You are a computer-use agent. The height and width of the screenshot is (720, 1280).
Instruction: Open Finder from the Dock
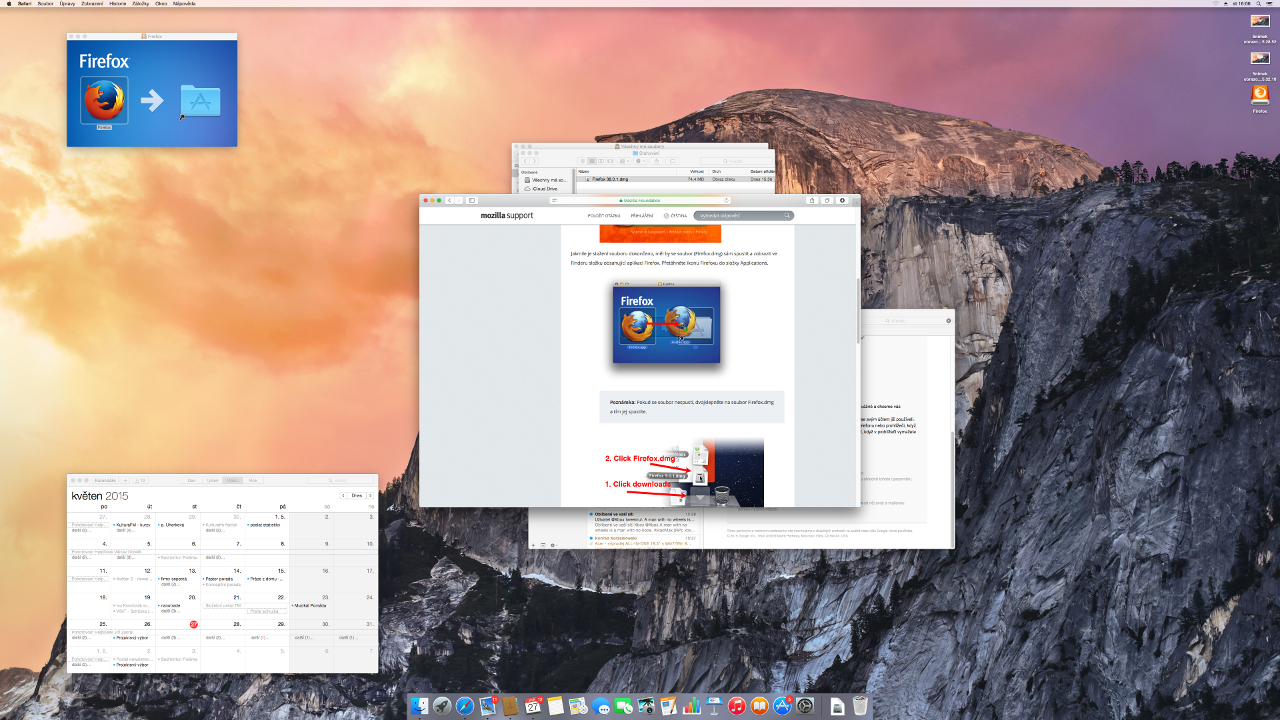tap(420, 705)
